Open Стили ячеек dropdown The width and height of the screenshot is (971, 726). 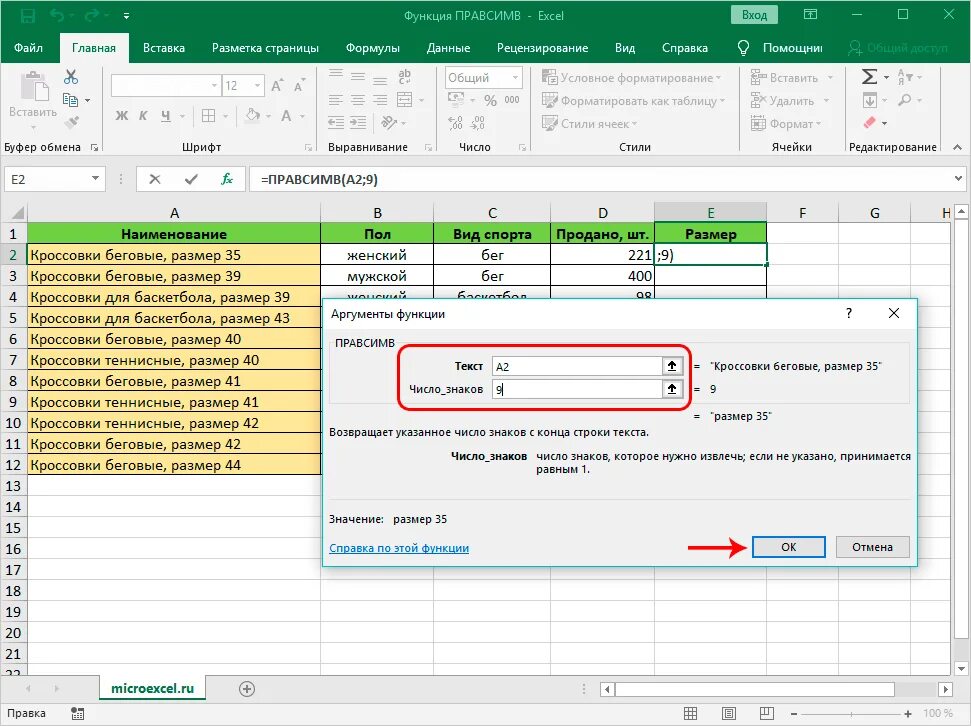(x=590, y=123)
